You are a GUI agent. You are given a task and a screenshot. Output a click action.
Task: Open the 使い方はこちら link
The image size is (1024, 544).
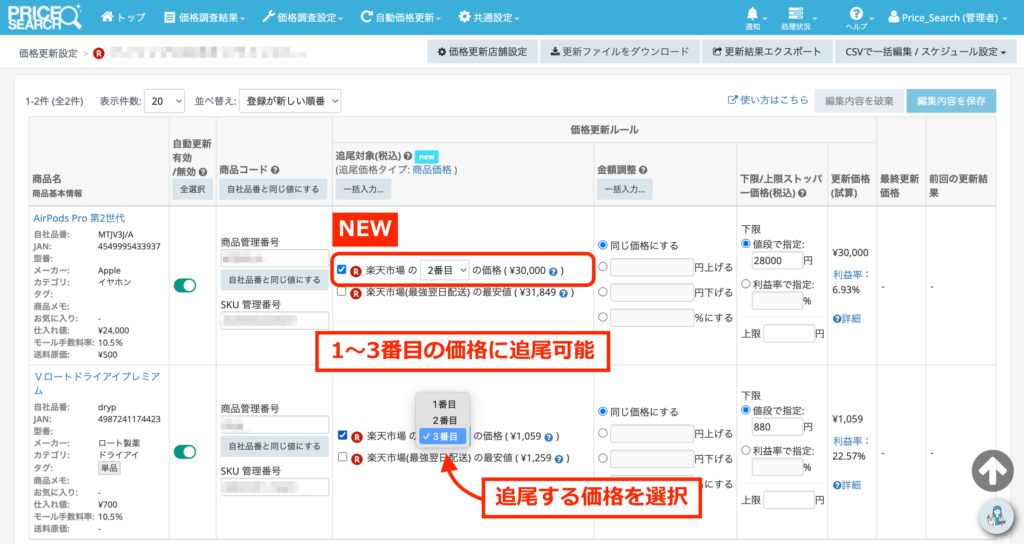point(768,100)
